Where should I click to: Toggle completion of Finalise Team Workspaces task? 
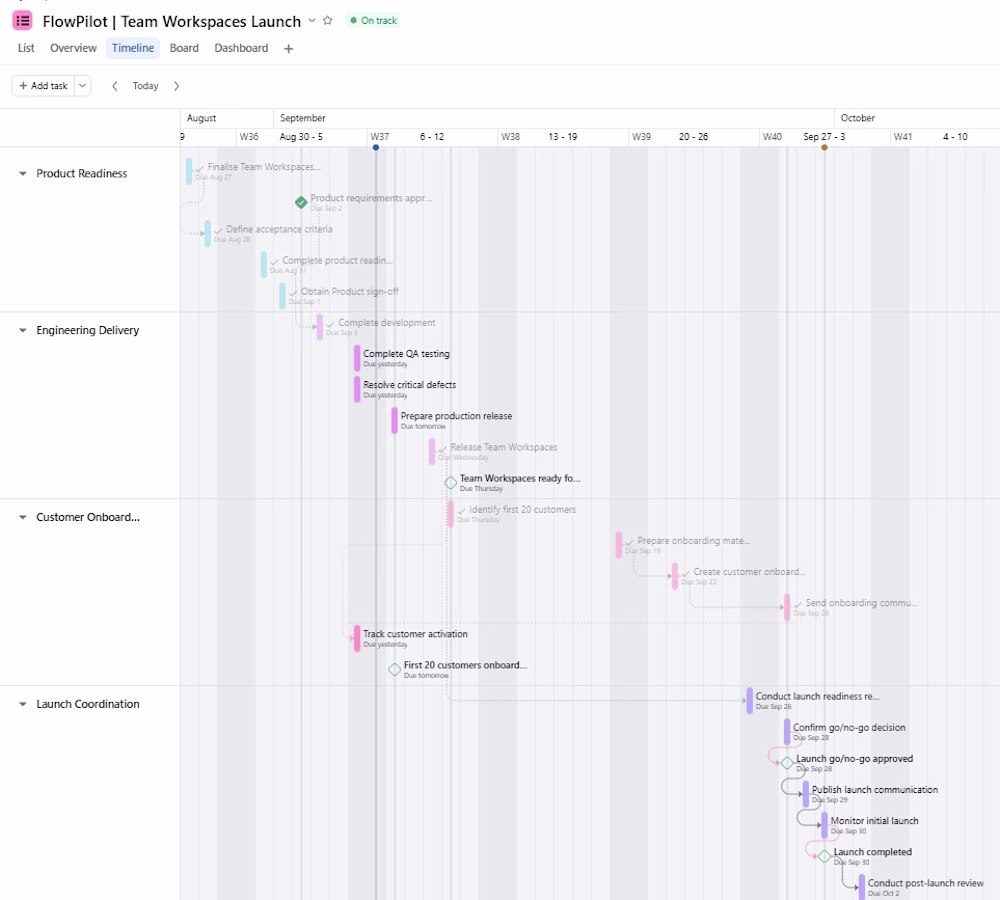point(200,168)
